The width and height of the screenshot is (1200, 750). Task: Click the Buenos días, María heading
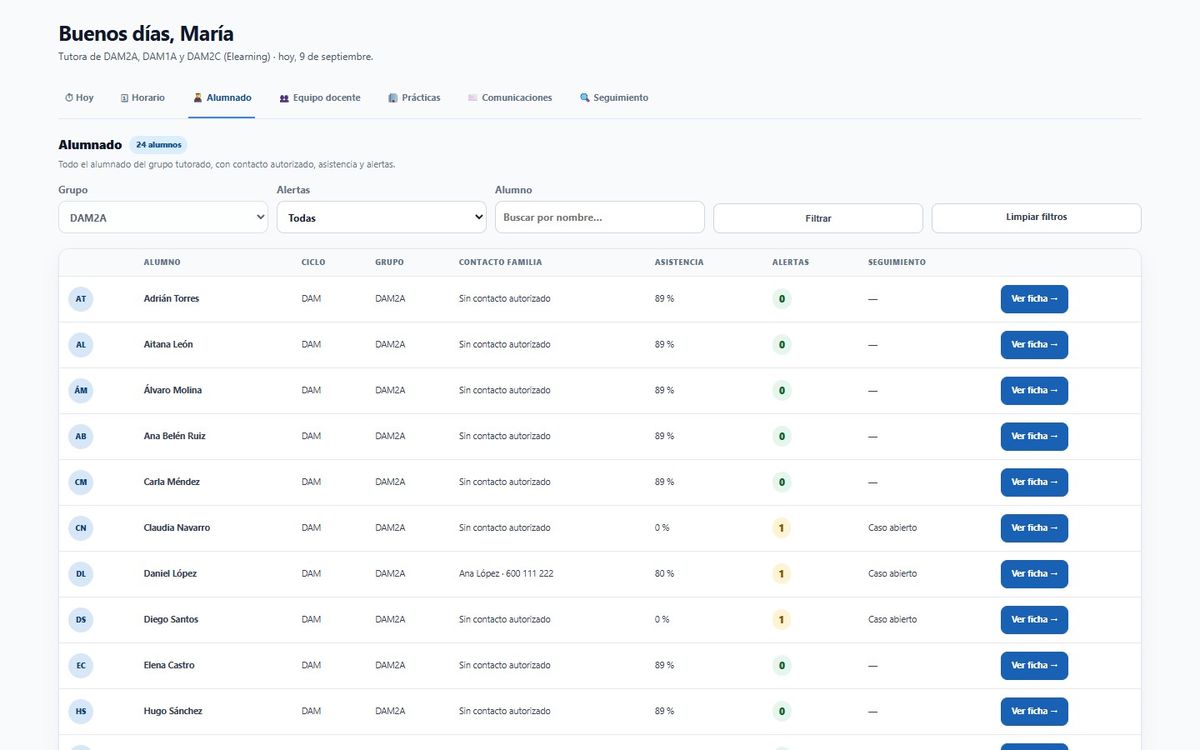coord(146,34)
